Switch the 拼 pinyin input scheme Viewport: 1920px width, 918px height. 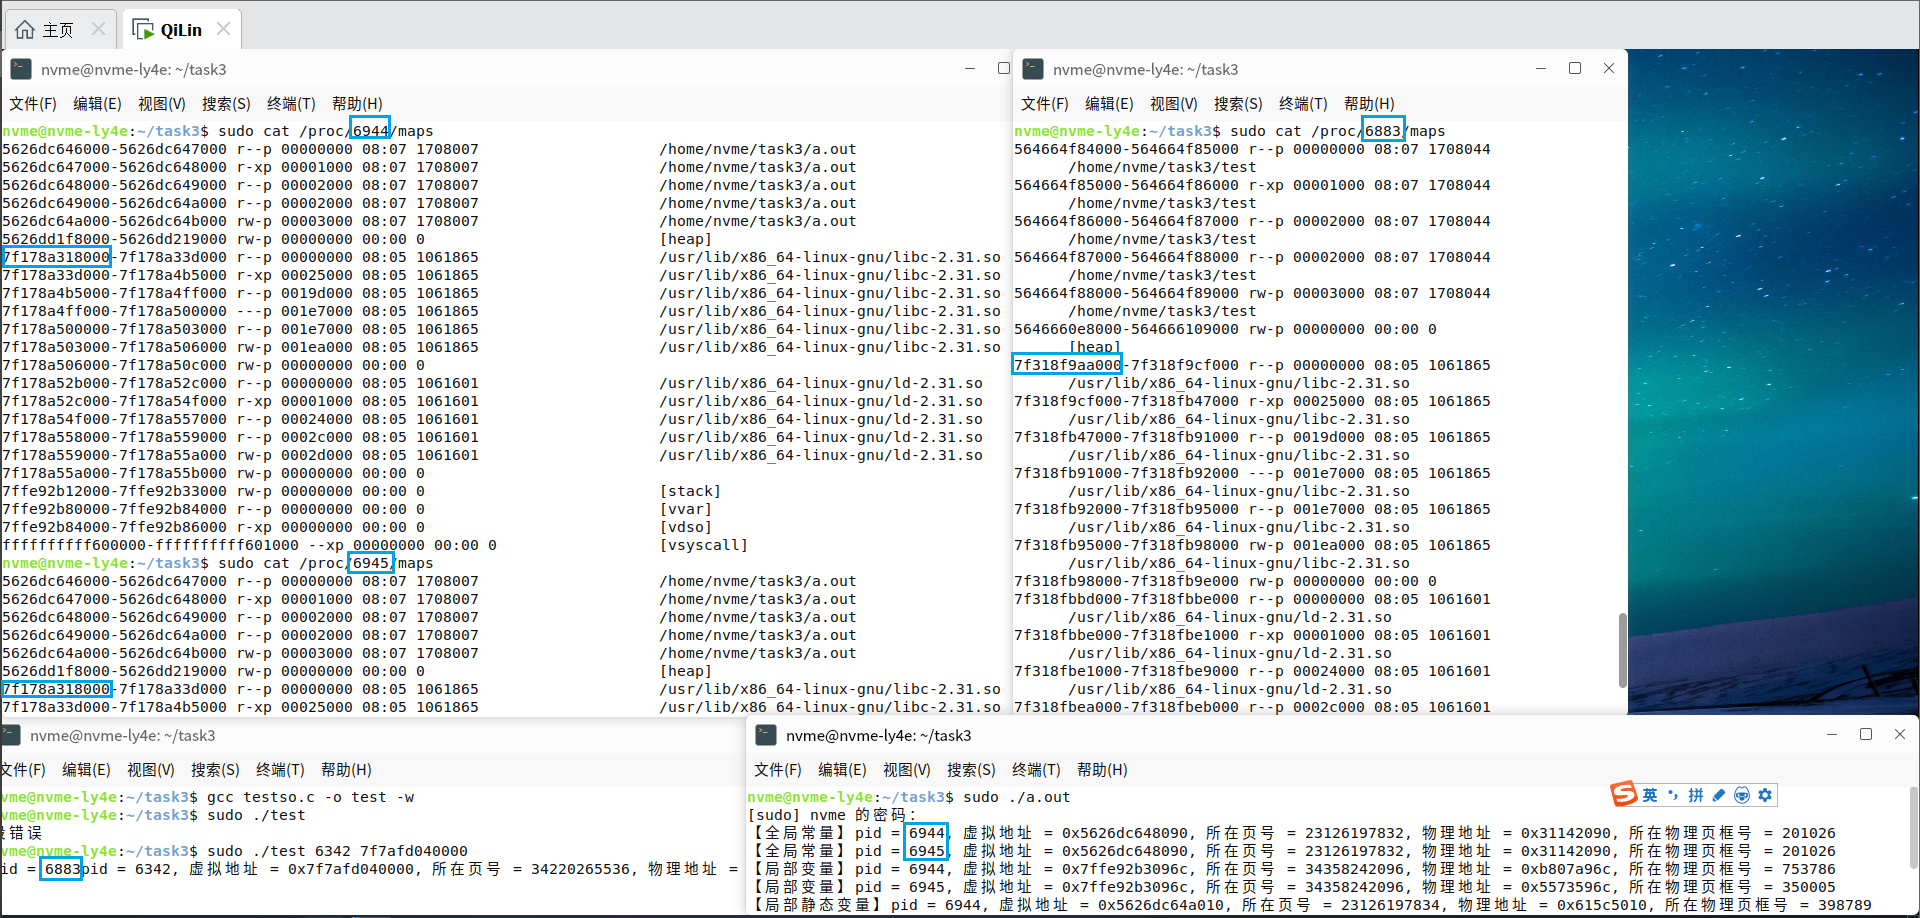(x=1696, y=795)
